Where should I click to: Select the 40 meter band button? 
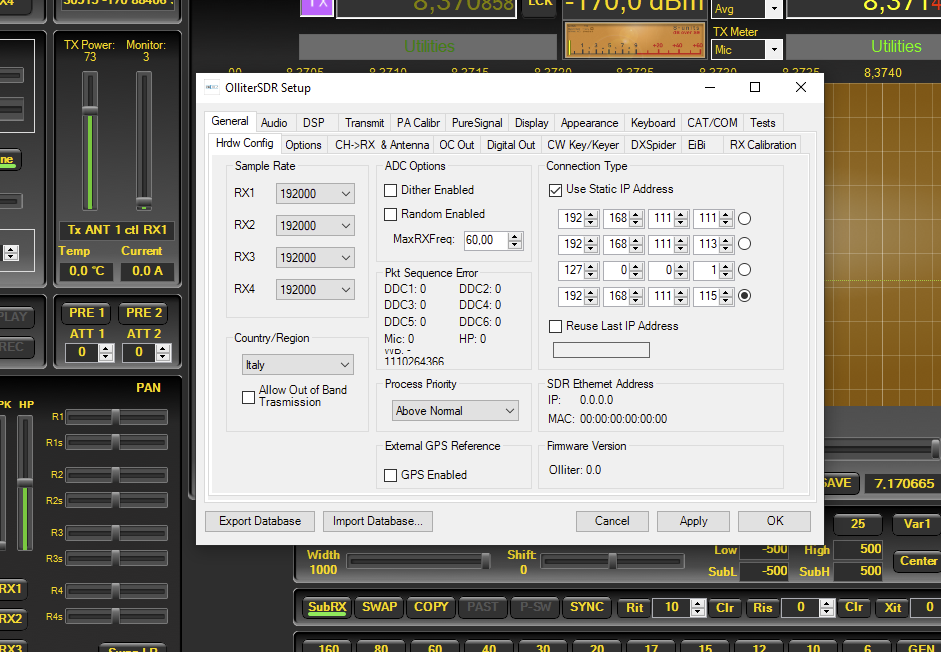487,647
